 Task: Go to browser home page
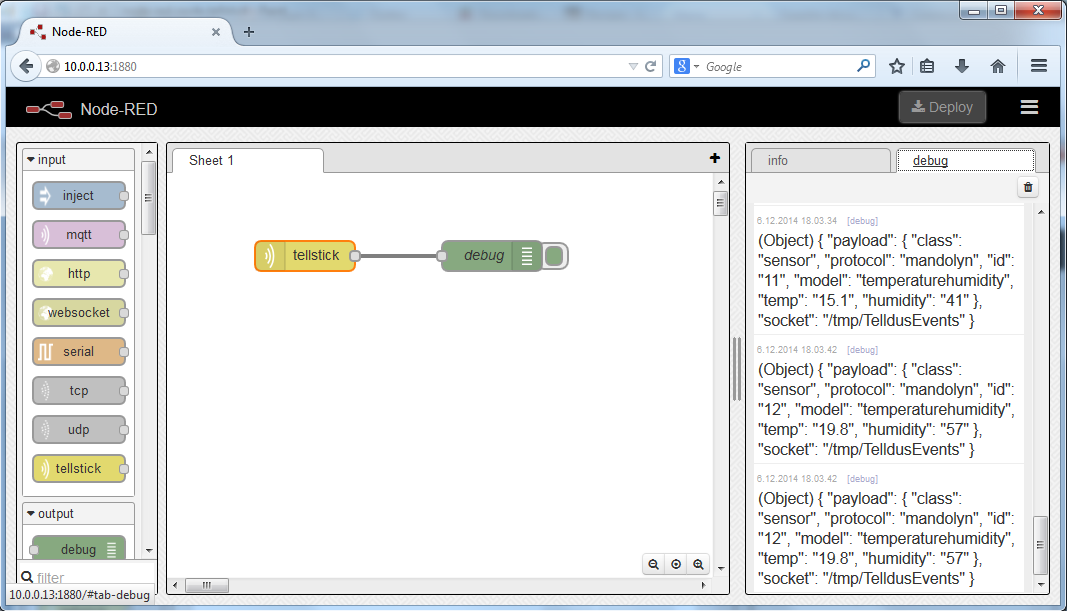click(998, 66)
